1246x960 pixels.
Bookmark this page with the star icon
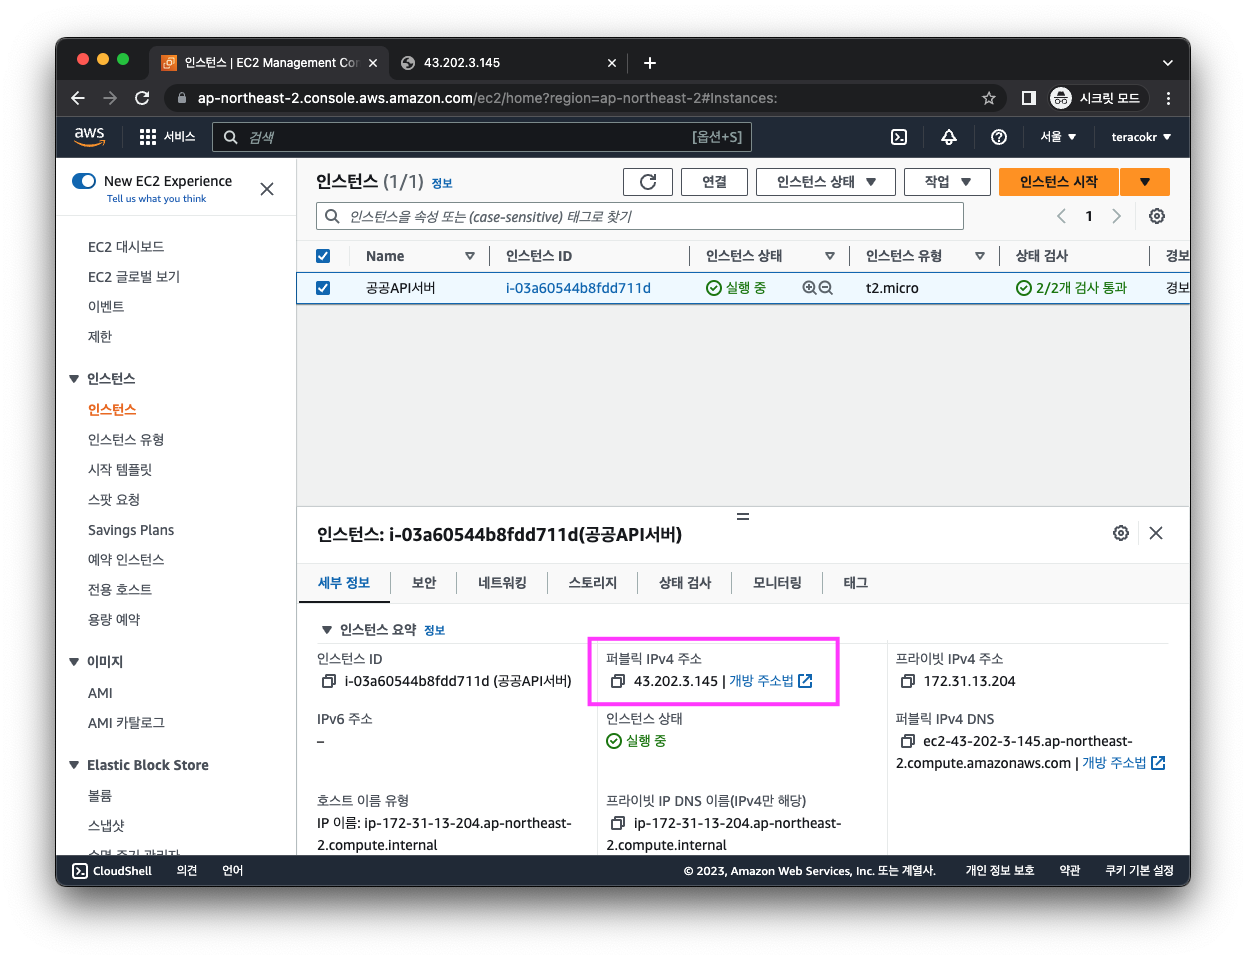989,98
